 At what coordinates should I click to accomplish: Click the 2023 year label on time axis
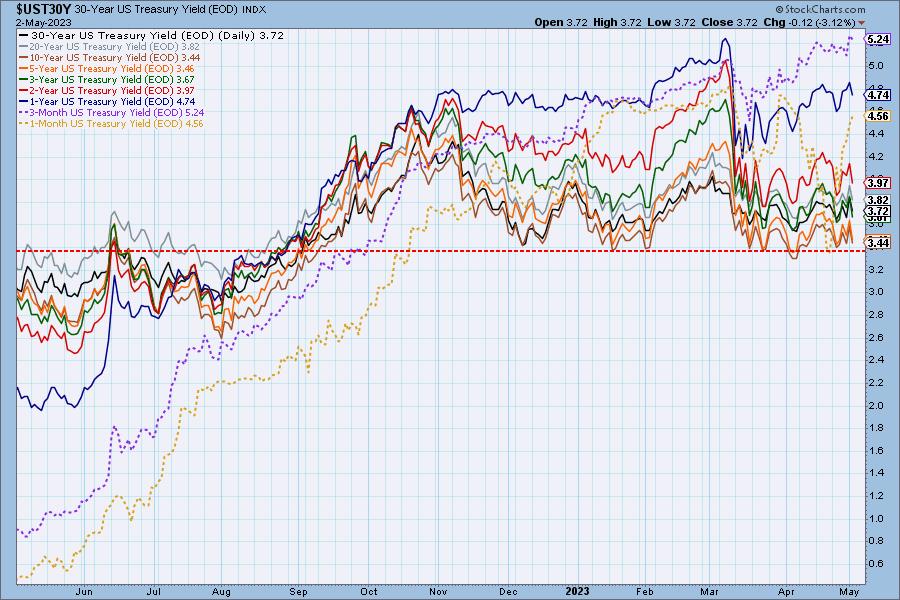coord(577,591)
